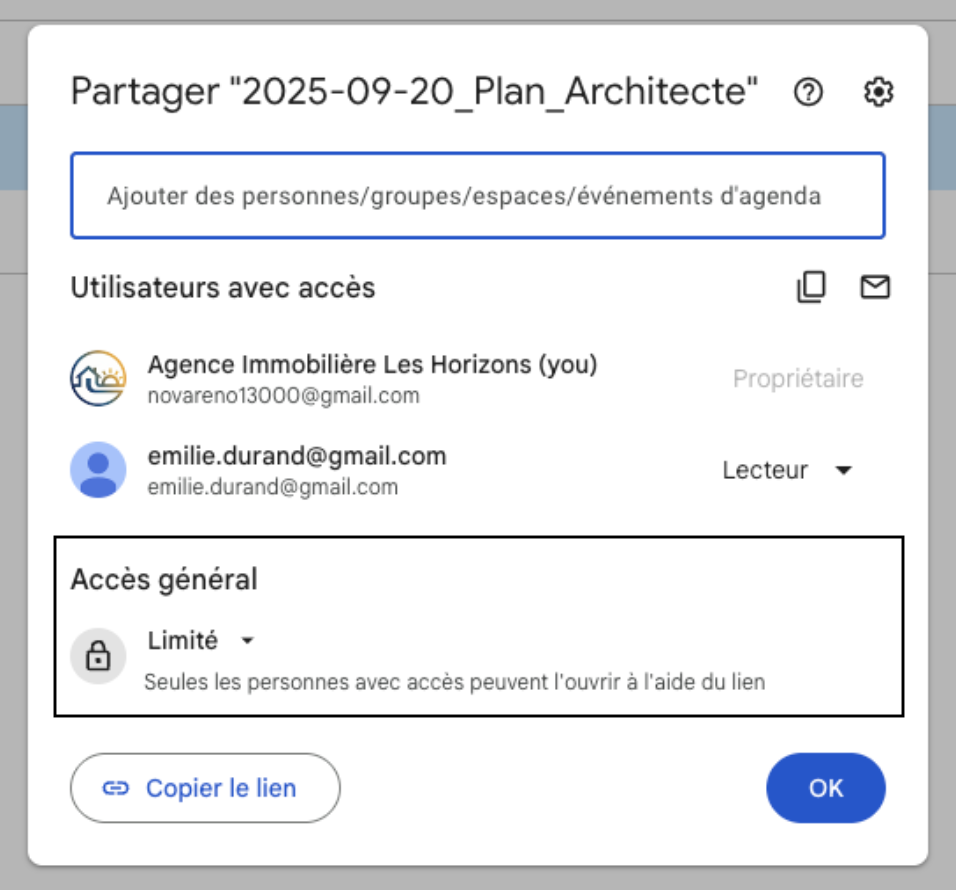Click the envelope icon to email users
The width and height of the screenshot is (956, 890).
tap(875, 287)
